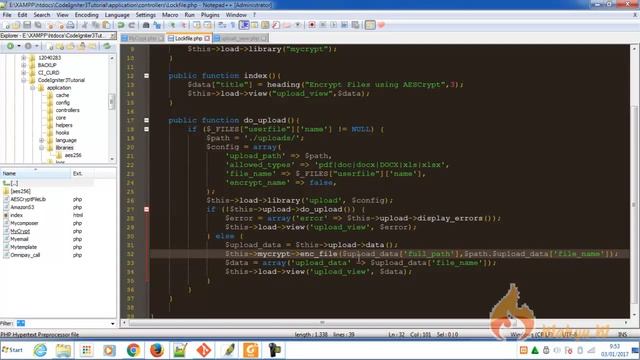Screen dimensions: 640x360
Task: Click the Zoom In toolbar icon
Action: (x=172, y=25)
